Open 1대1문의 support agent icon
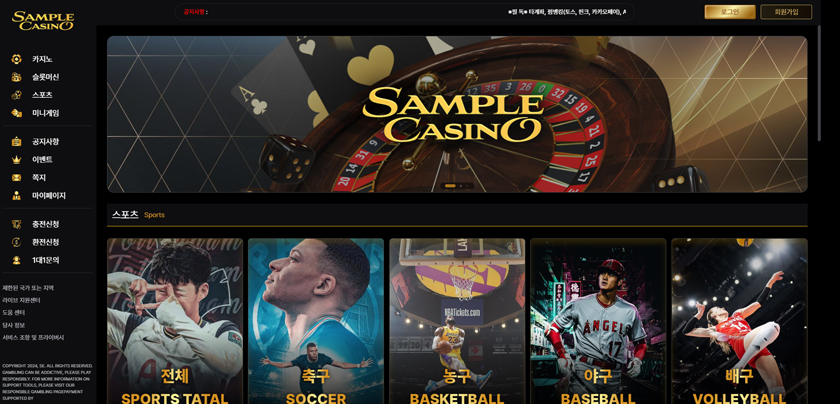Screen dimensions: 840x404 coord(17,260)
